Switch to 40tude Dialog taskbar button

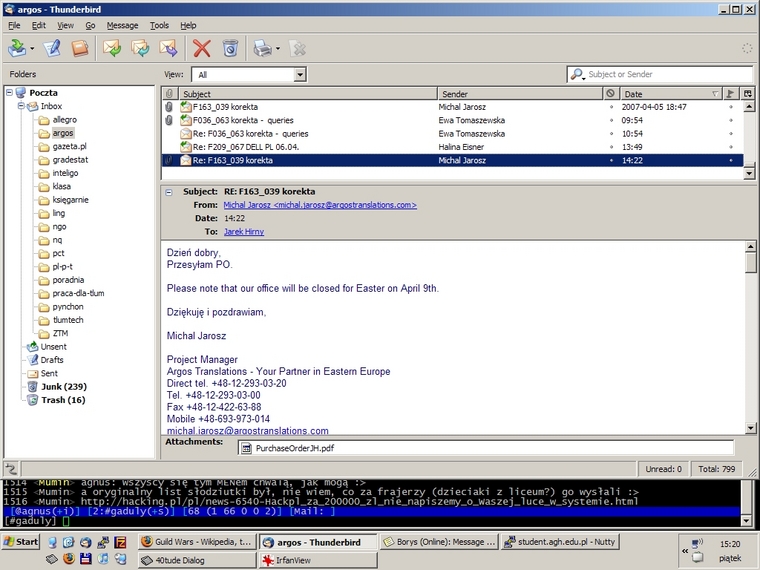tap(197, 560)
